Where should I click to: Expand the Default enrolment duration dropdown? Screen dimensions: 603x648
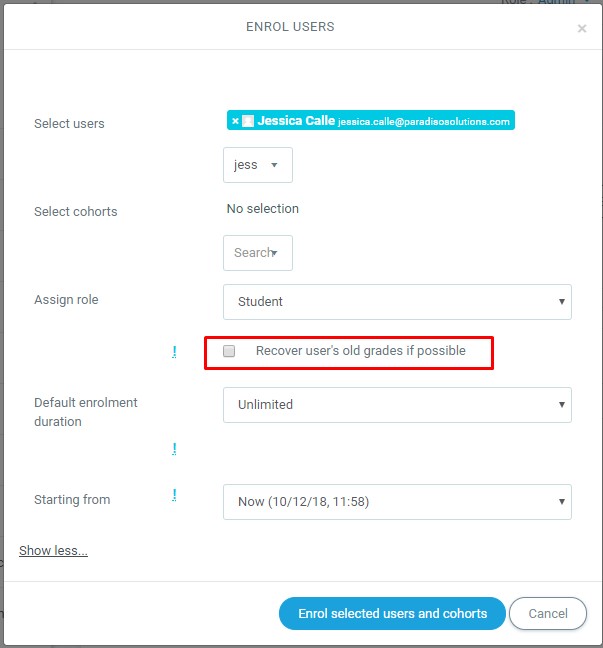pos(397,405)
